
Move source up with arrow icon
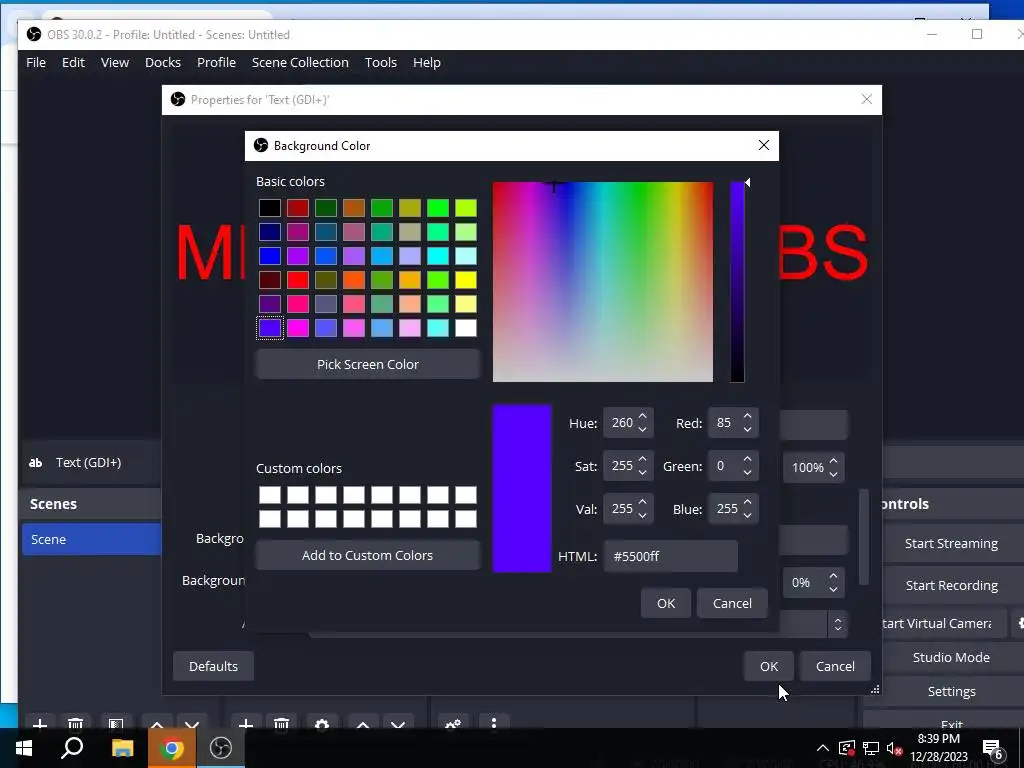(x=363, y=725)
